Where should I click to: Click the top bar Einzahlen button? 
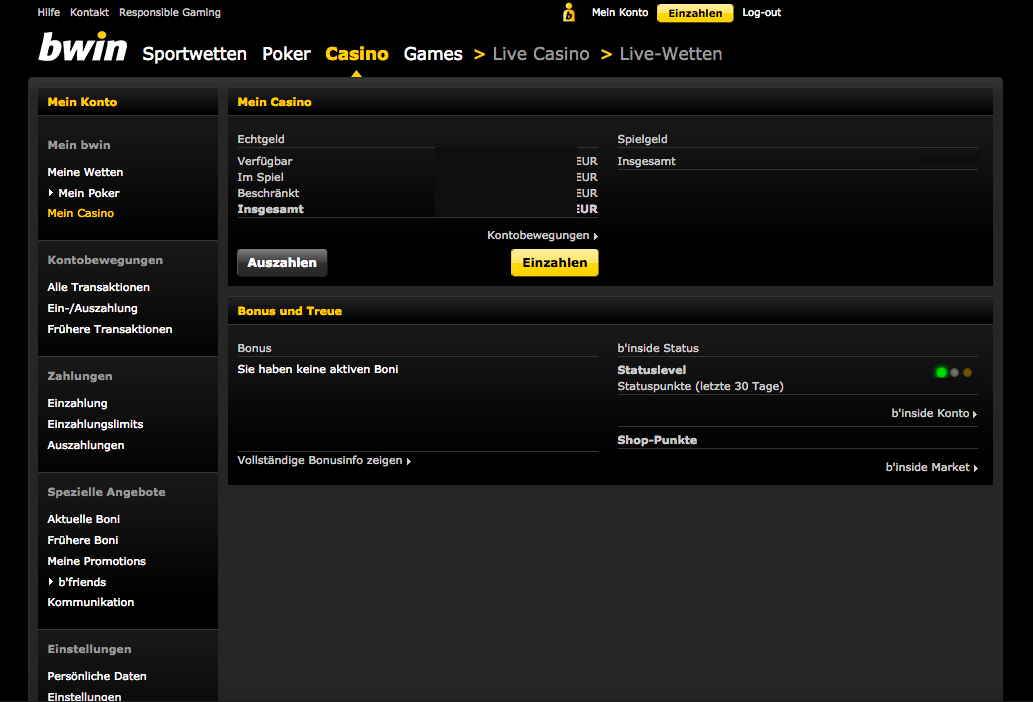point(695,13)
